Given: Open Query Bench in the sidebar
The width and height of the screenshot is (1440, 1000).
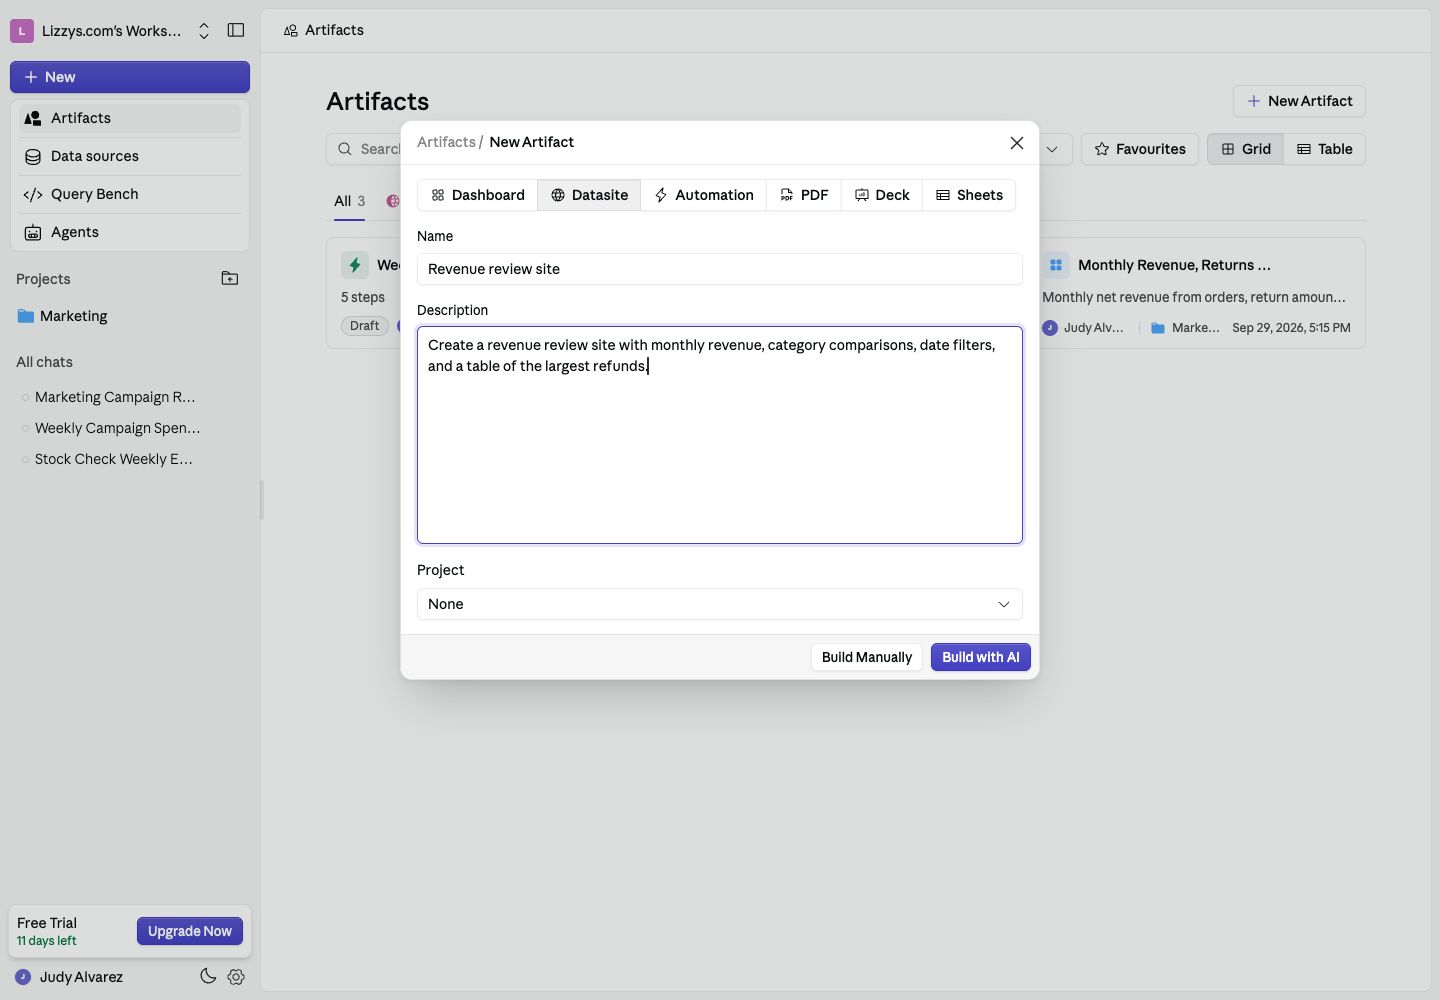Looking at the screenshot, I should click(x=130, y=194).
